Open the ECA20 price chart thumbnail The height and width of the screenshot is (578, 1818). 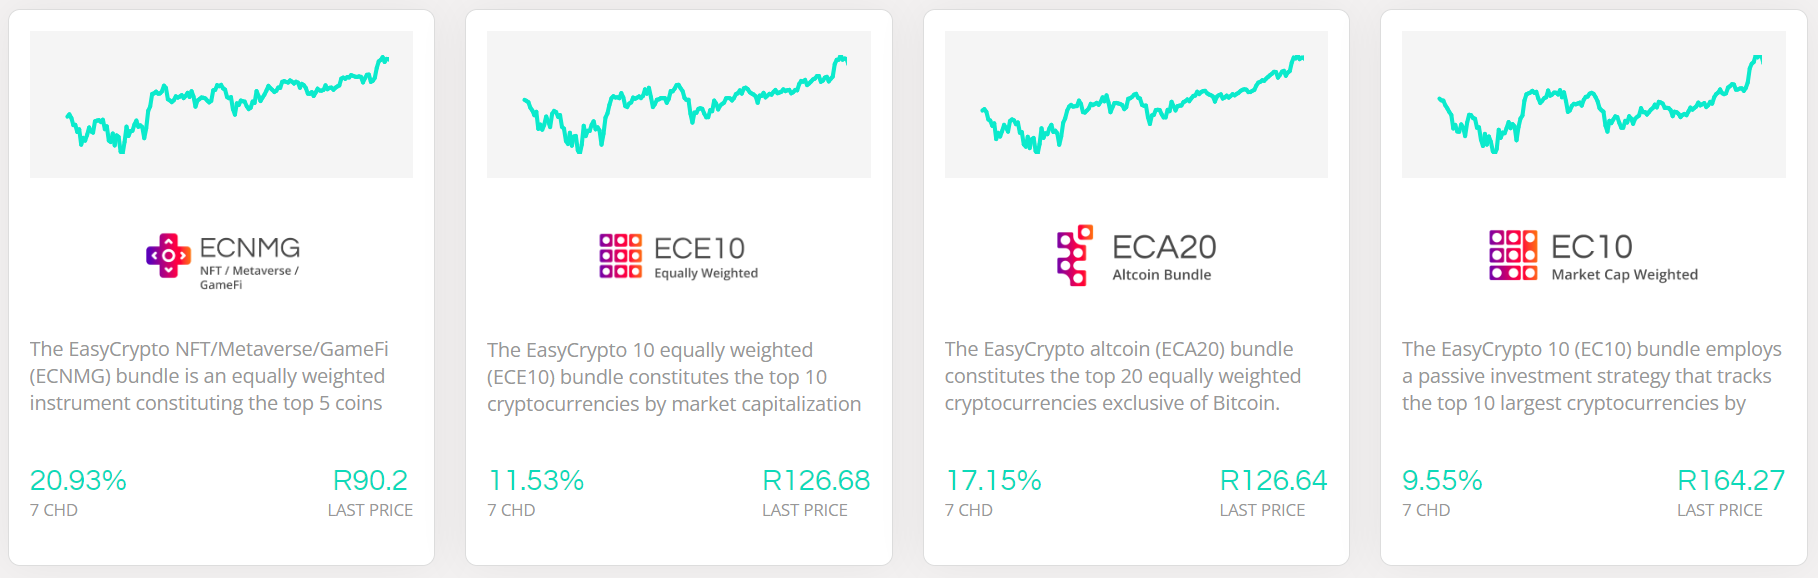[x=1136, y=105]
